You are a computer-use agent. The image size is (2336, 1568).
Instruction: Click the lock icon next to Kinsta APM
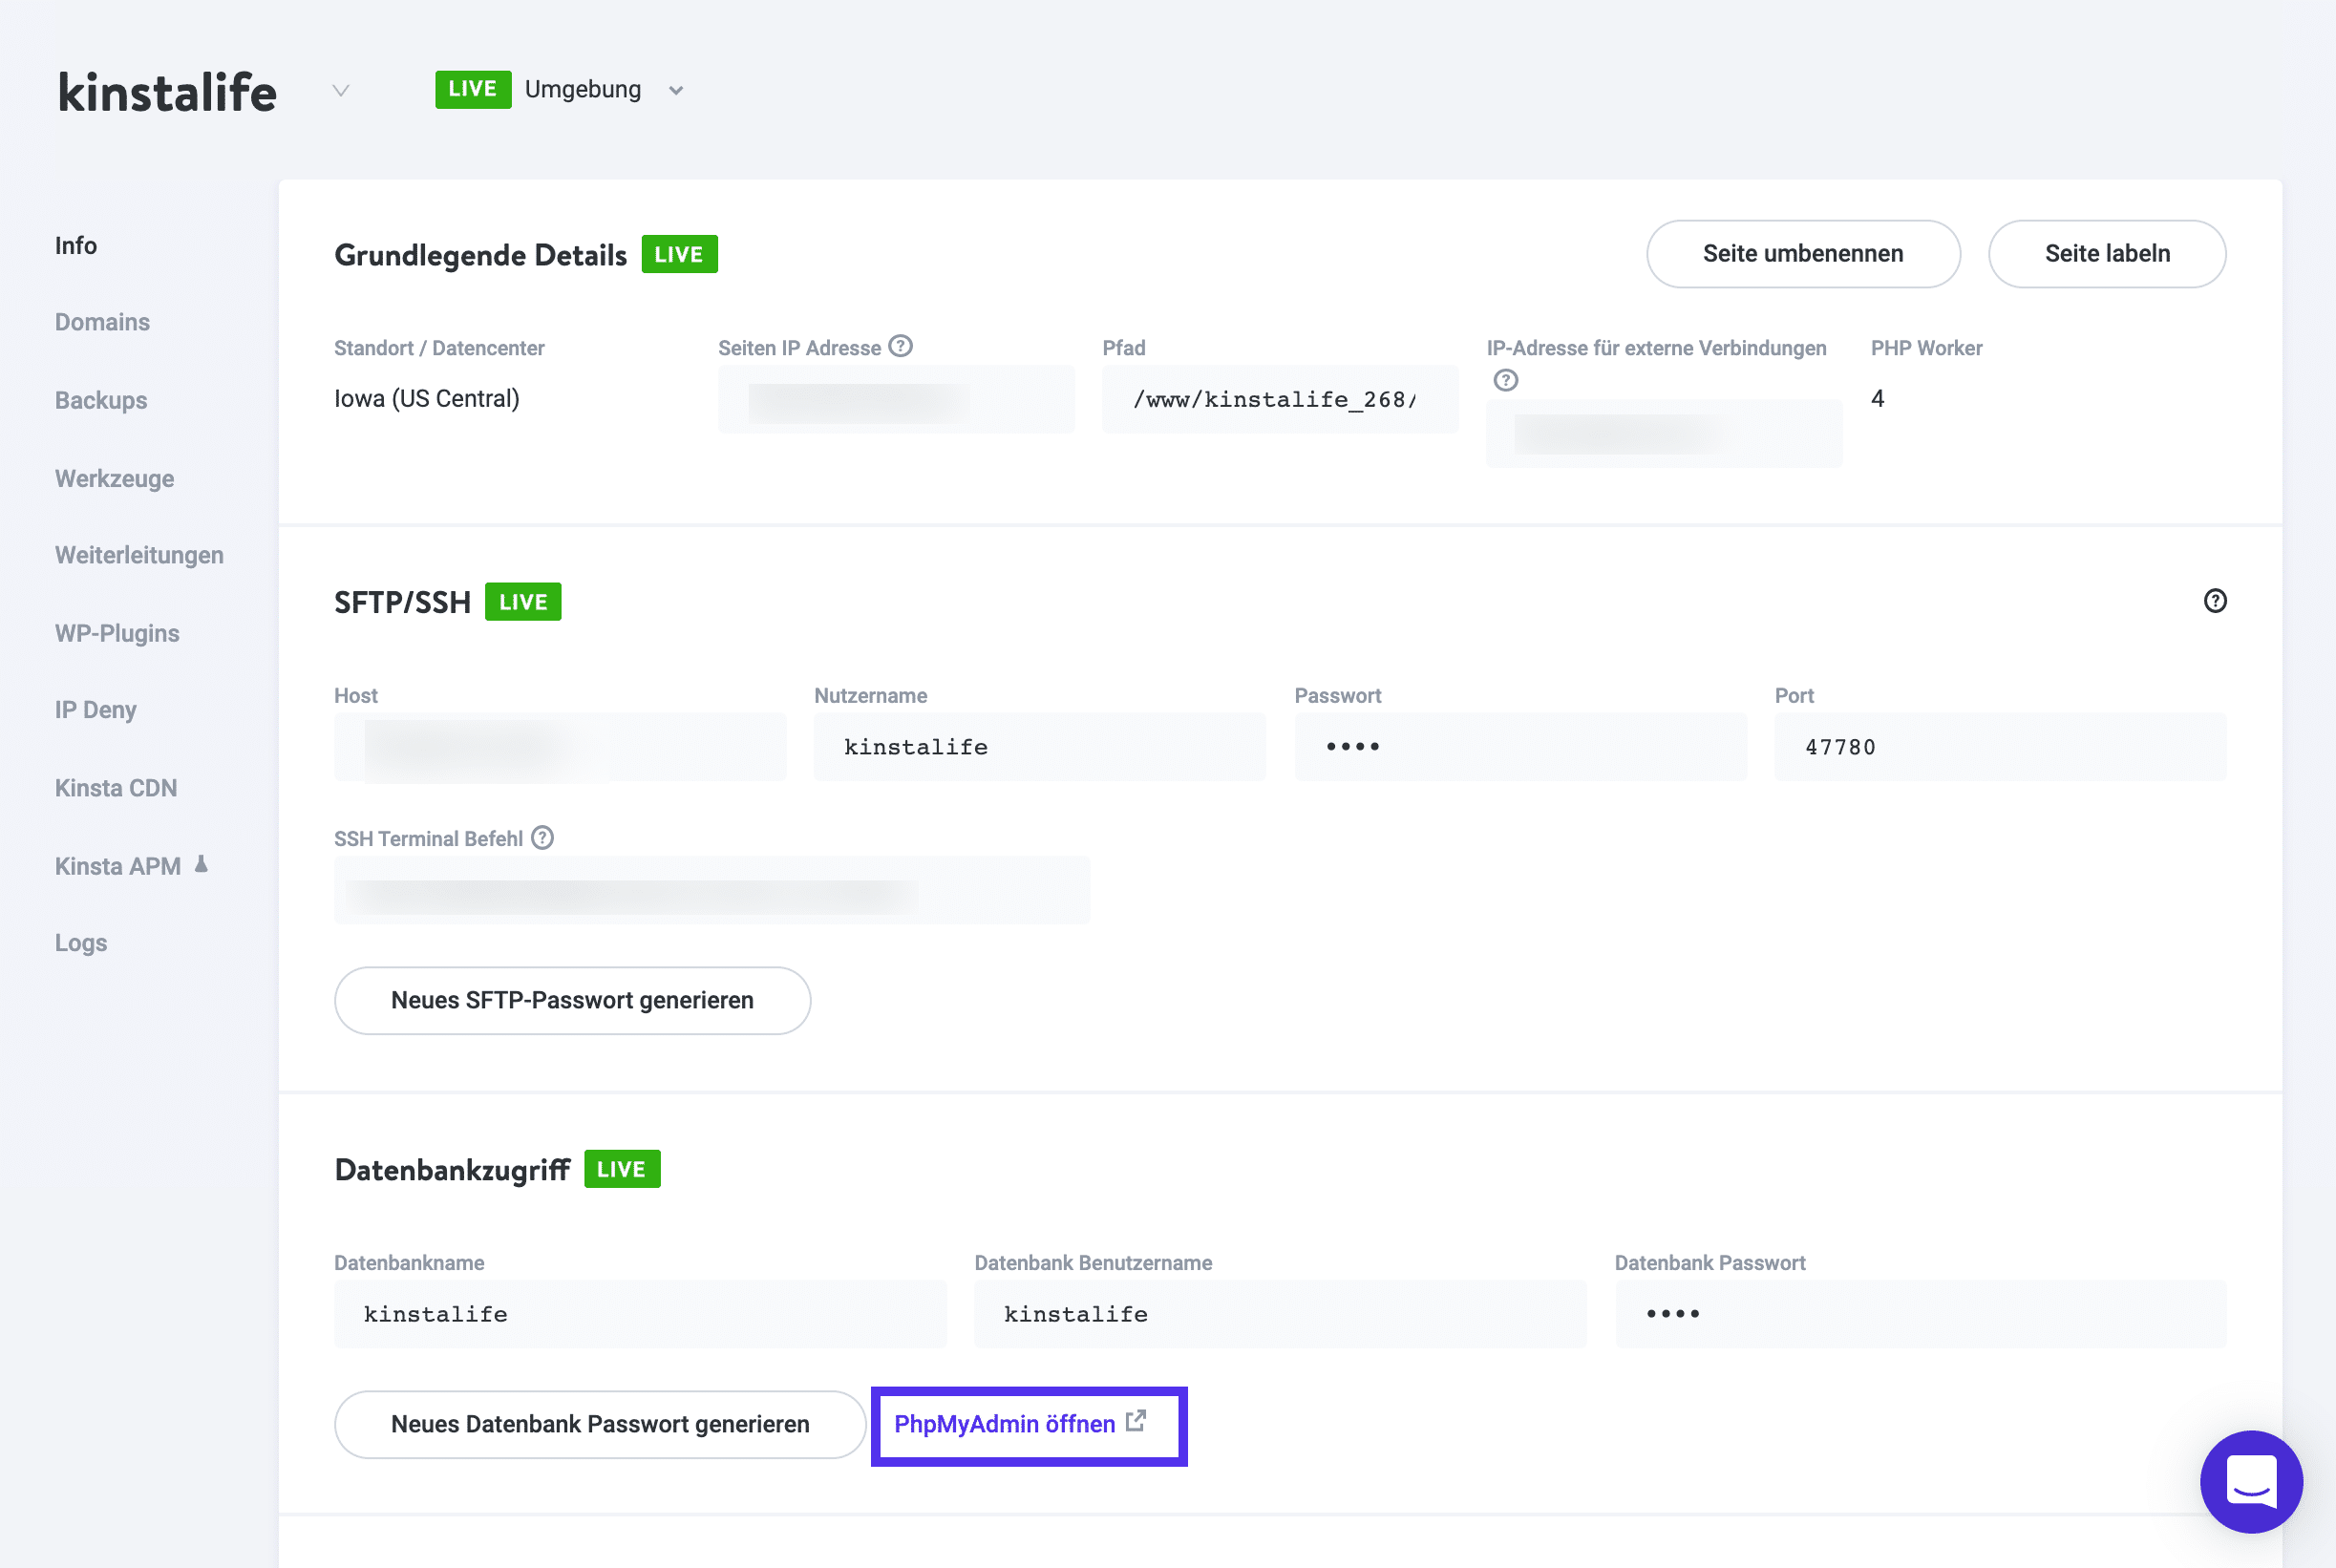(x=199, y=864)
